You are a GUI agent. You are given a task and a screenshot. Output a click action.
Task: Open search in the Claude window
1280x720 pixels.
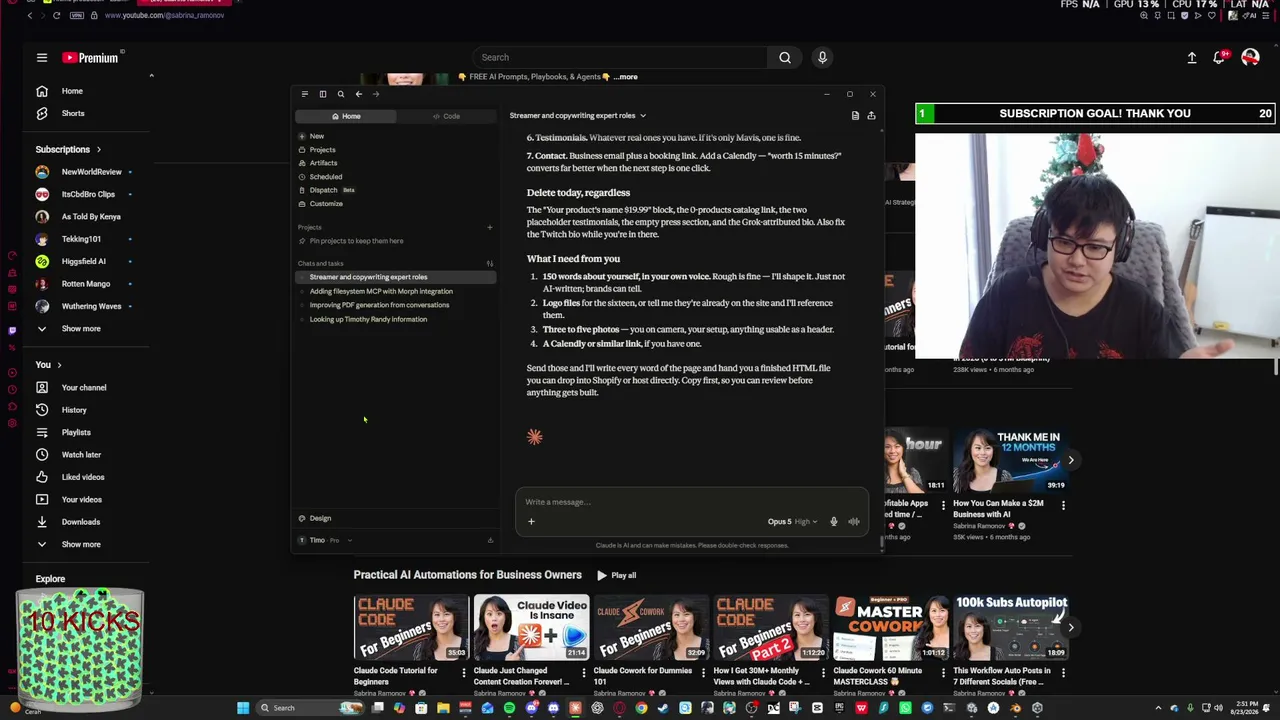point(340,94)
